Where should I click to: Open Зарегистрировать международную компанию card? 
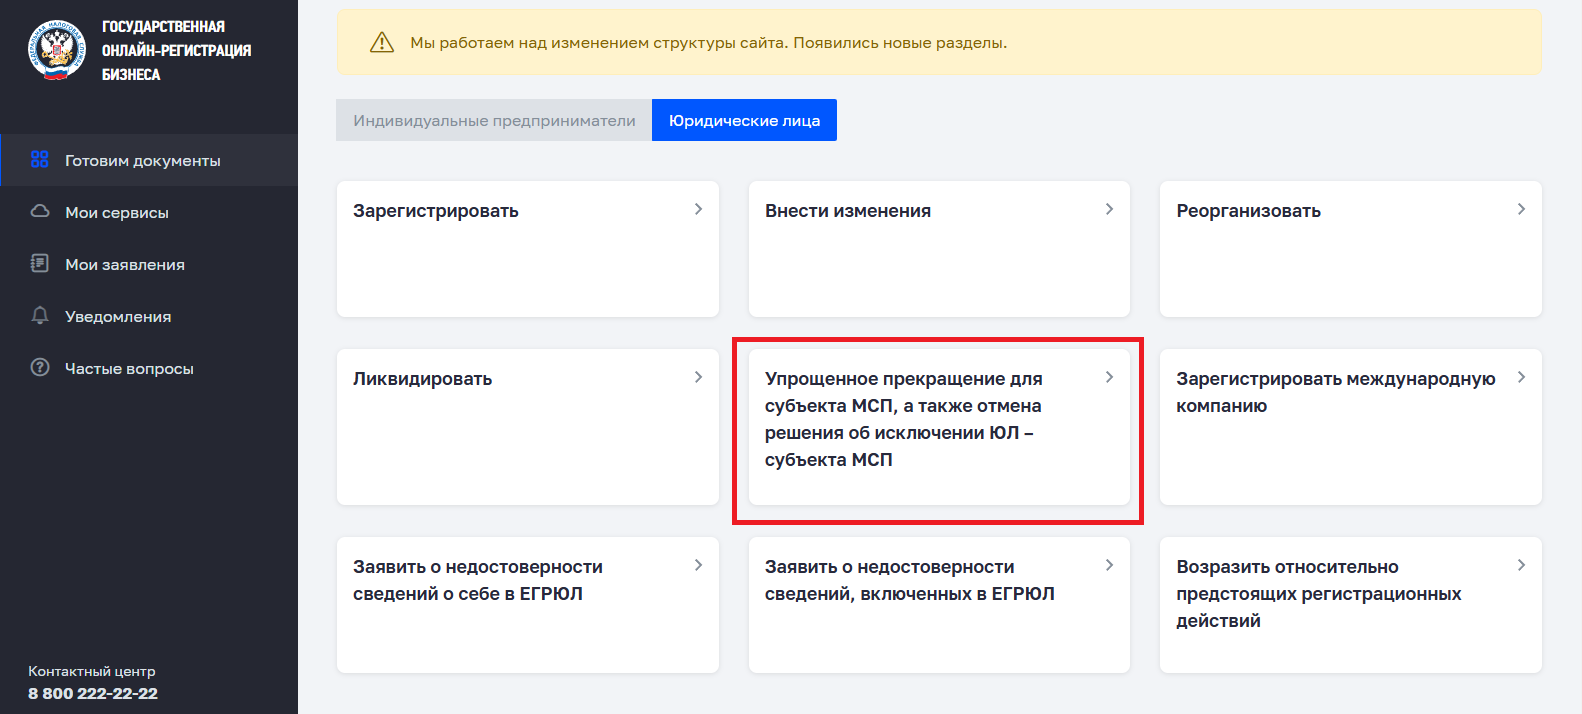coord(1351,427)
